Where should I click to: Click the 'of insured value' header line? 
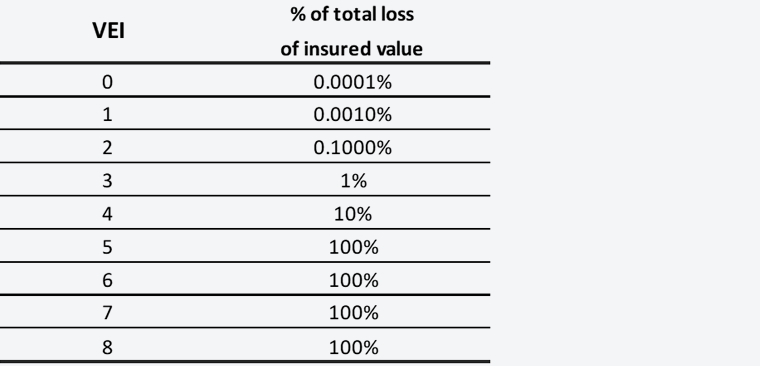351,48
